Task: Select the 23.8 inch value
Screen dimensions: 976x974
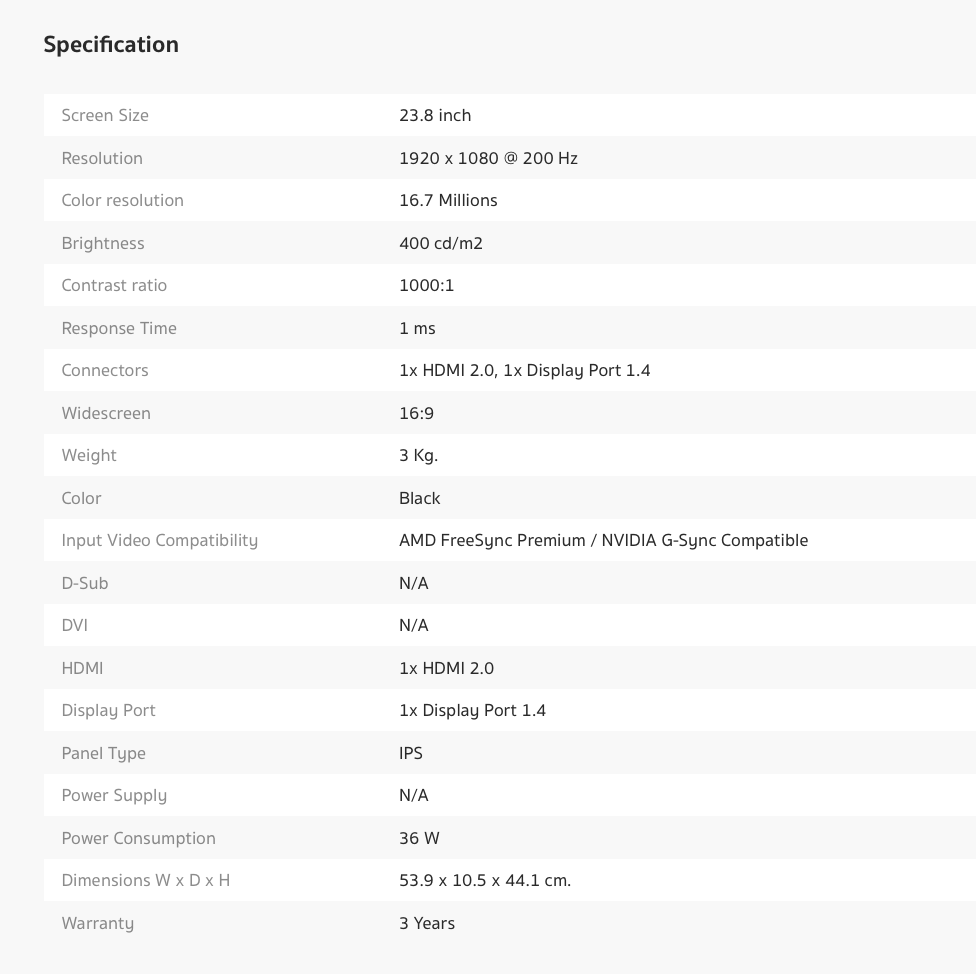Action: tap(435, 115)
